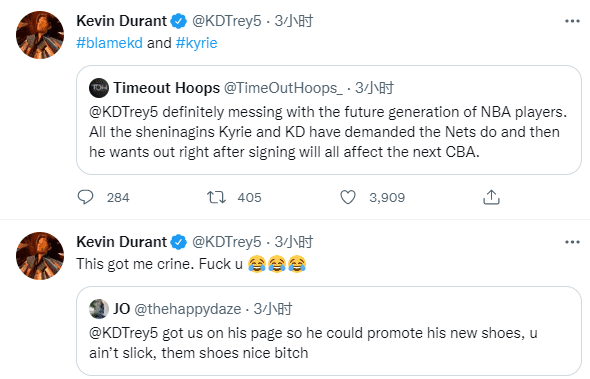Open the #blamekd hashtag
The image size is (590, 379).
pos(109,43)
